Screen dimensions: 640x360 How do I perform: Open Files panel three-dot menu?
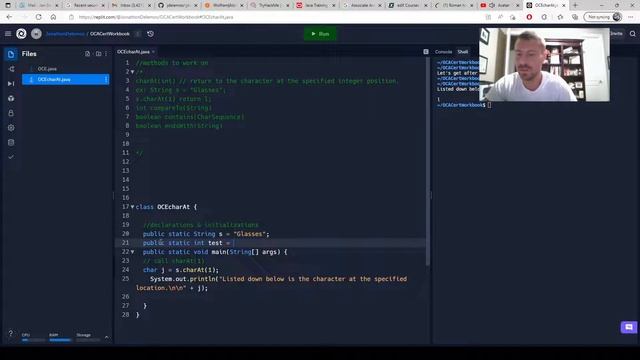106,54
